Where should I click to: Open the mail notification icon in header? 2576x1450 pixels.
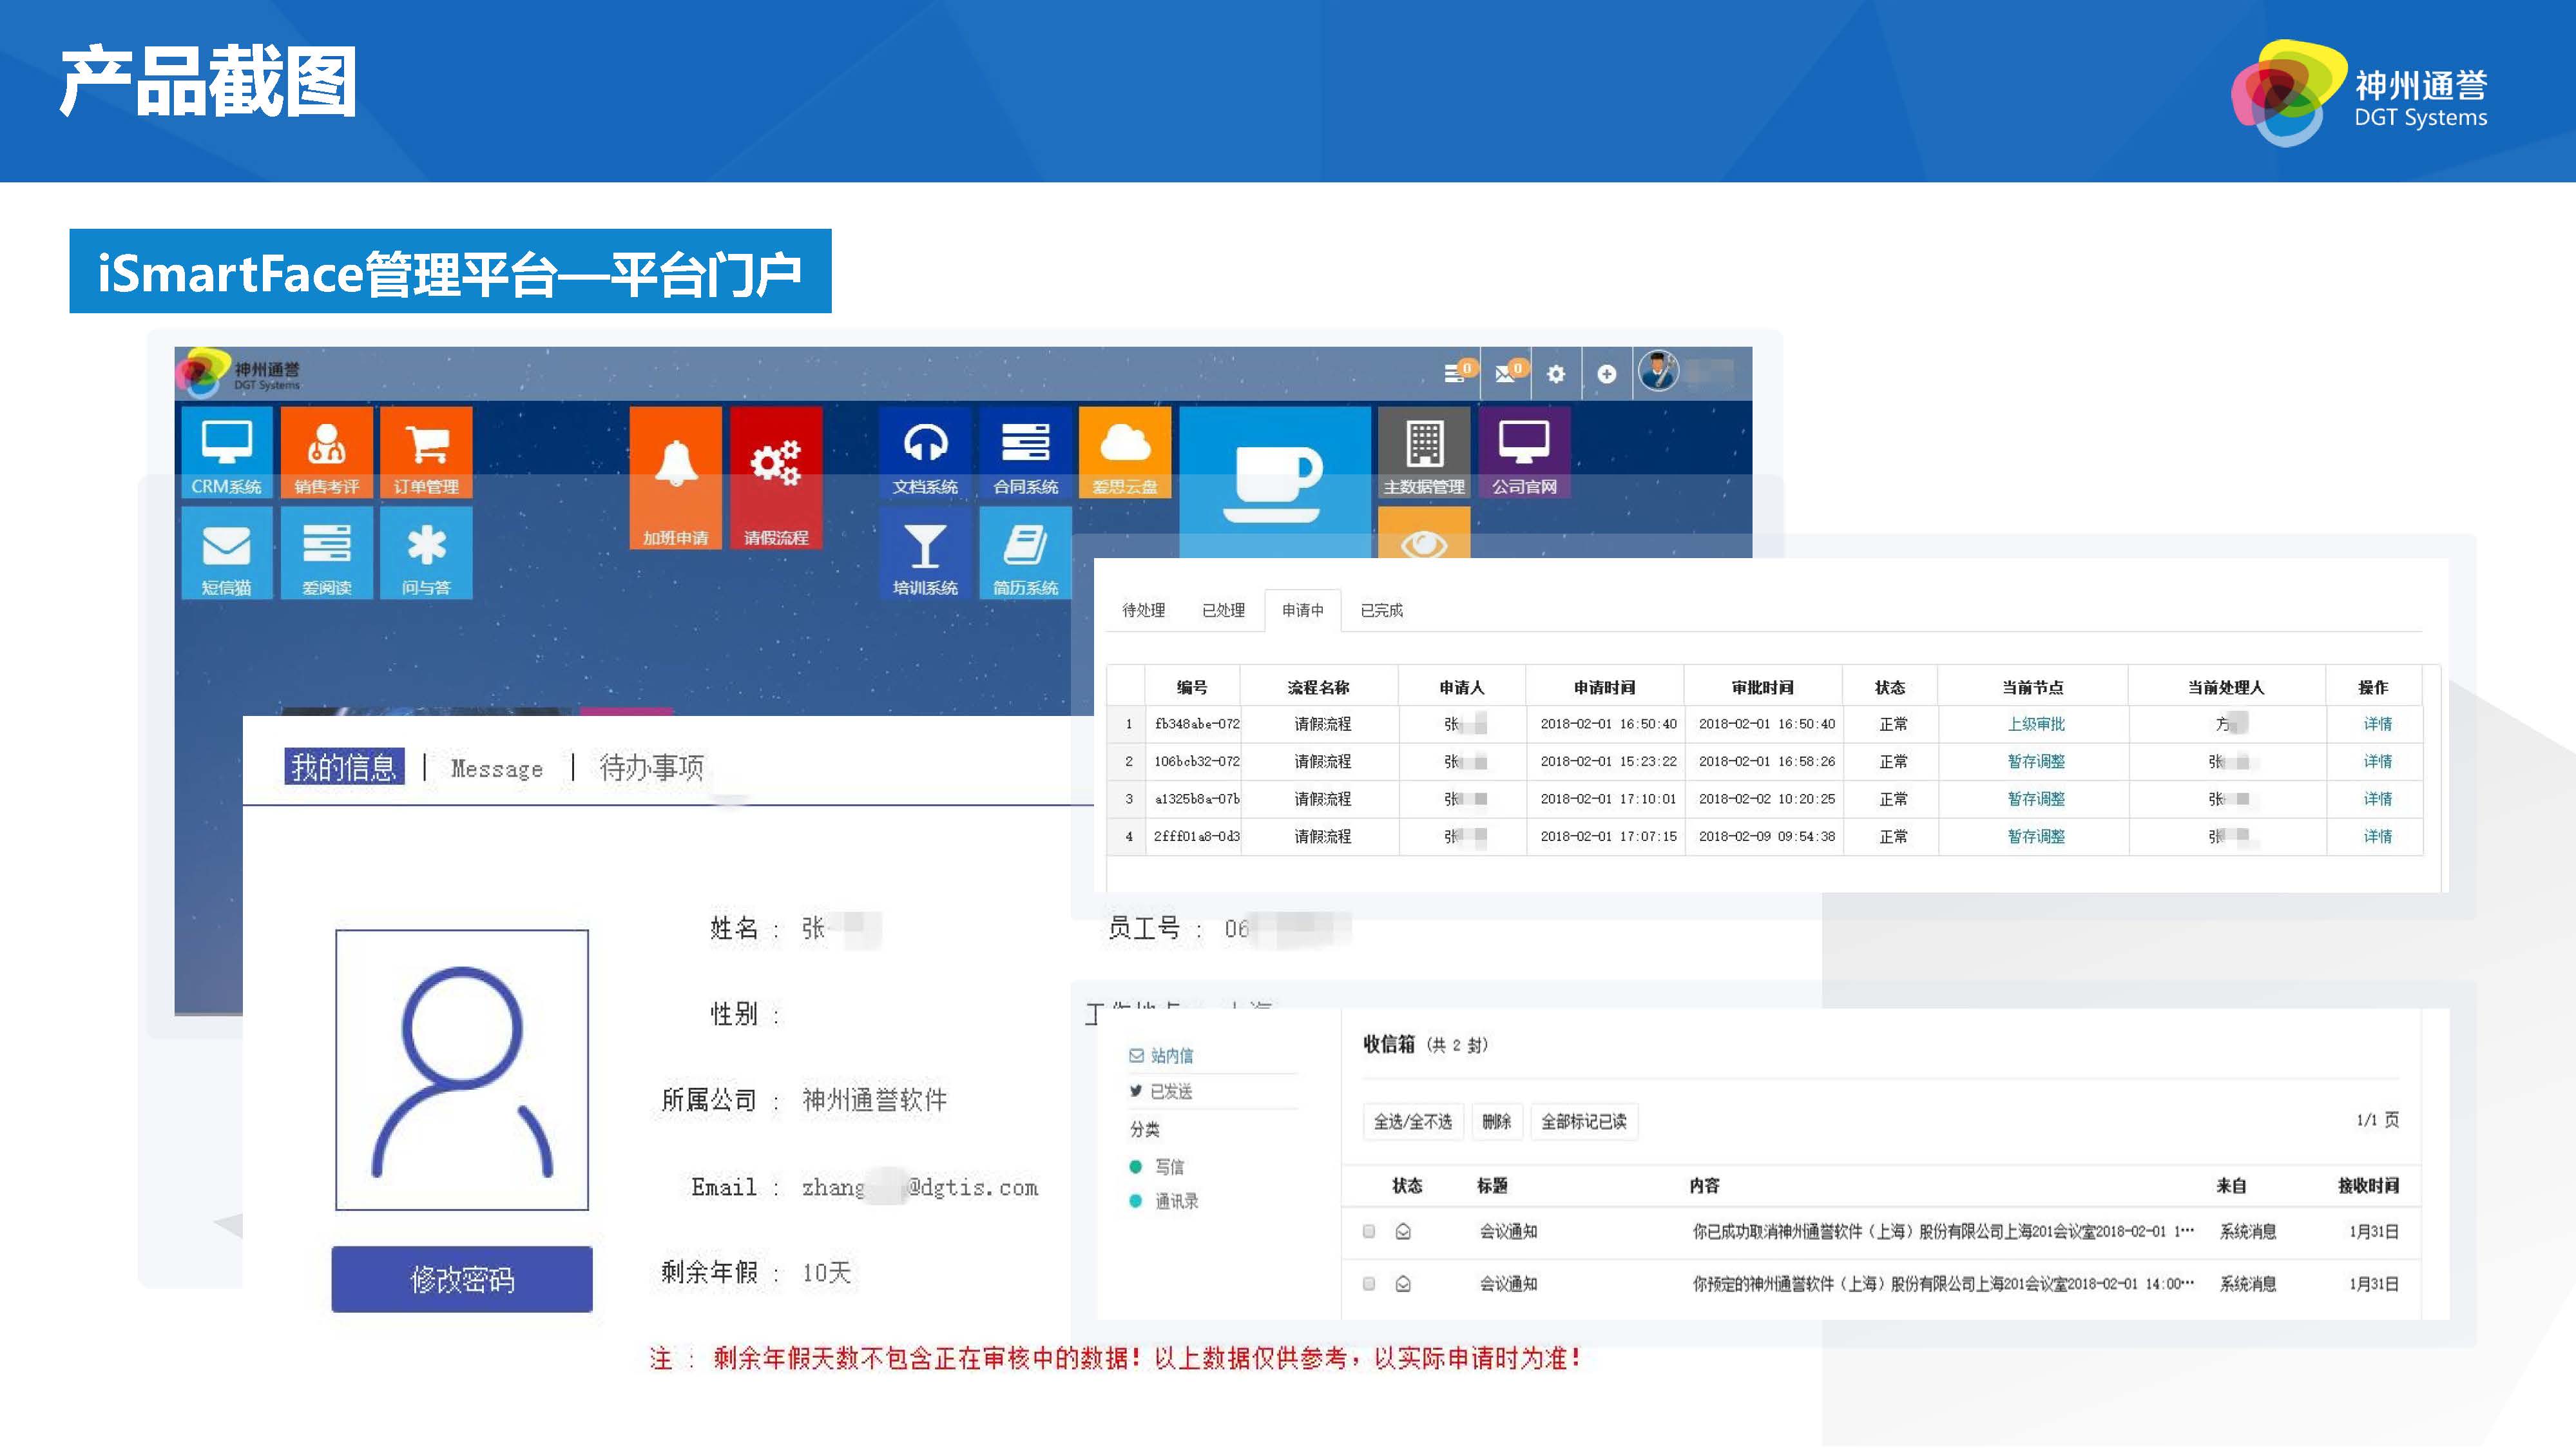pos(1509,373)
